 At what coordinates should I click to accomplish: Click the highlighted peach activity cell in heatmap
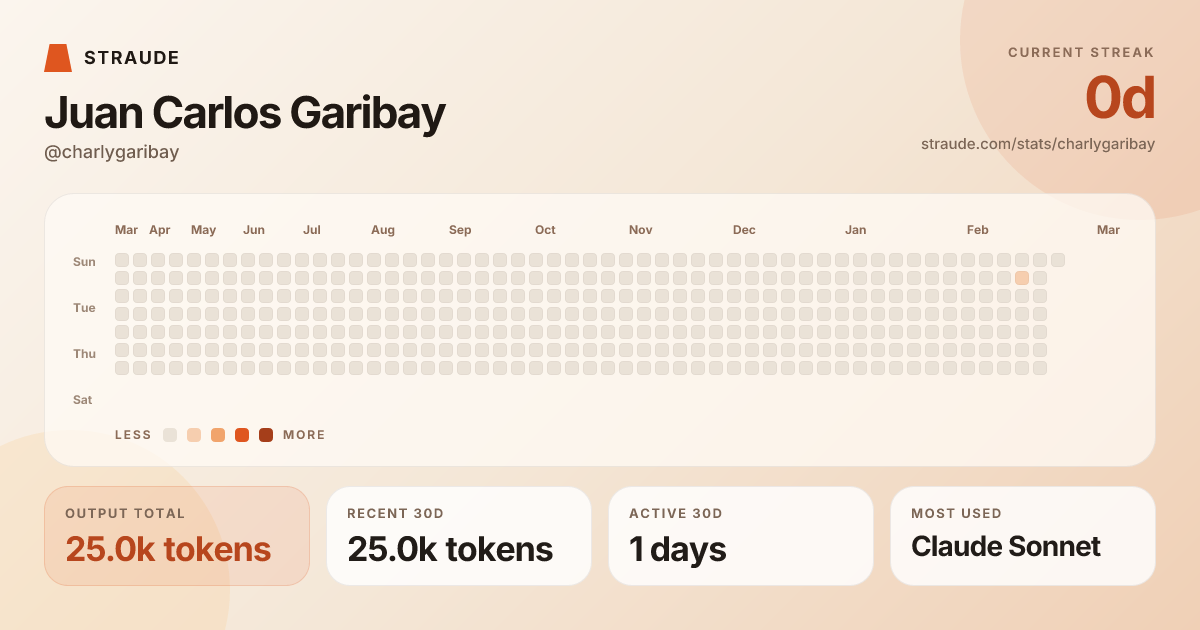point(1022,278)
